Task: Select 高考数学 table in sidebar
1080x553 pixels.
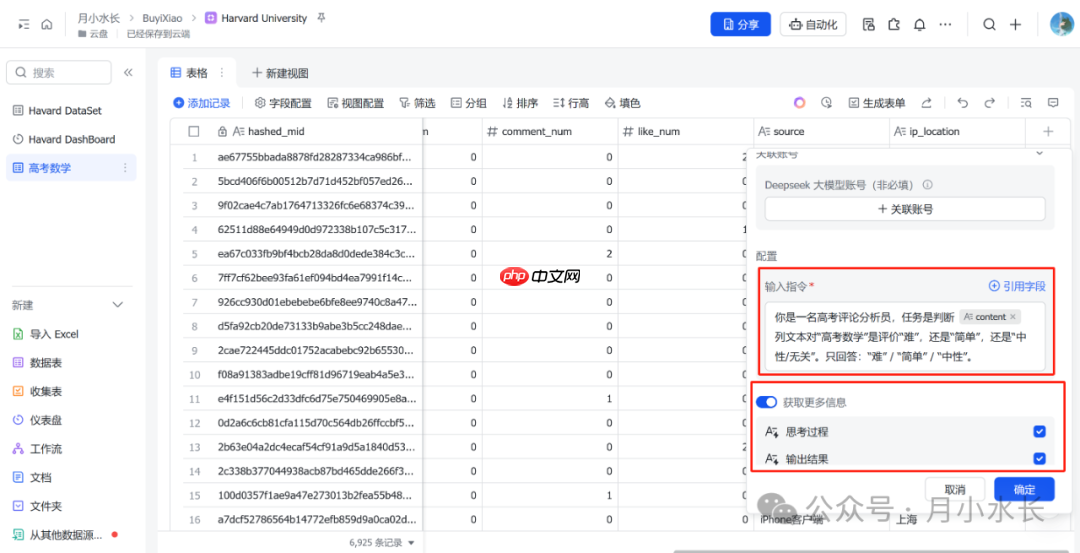Action: point(71,167)
